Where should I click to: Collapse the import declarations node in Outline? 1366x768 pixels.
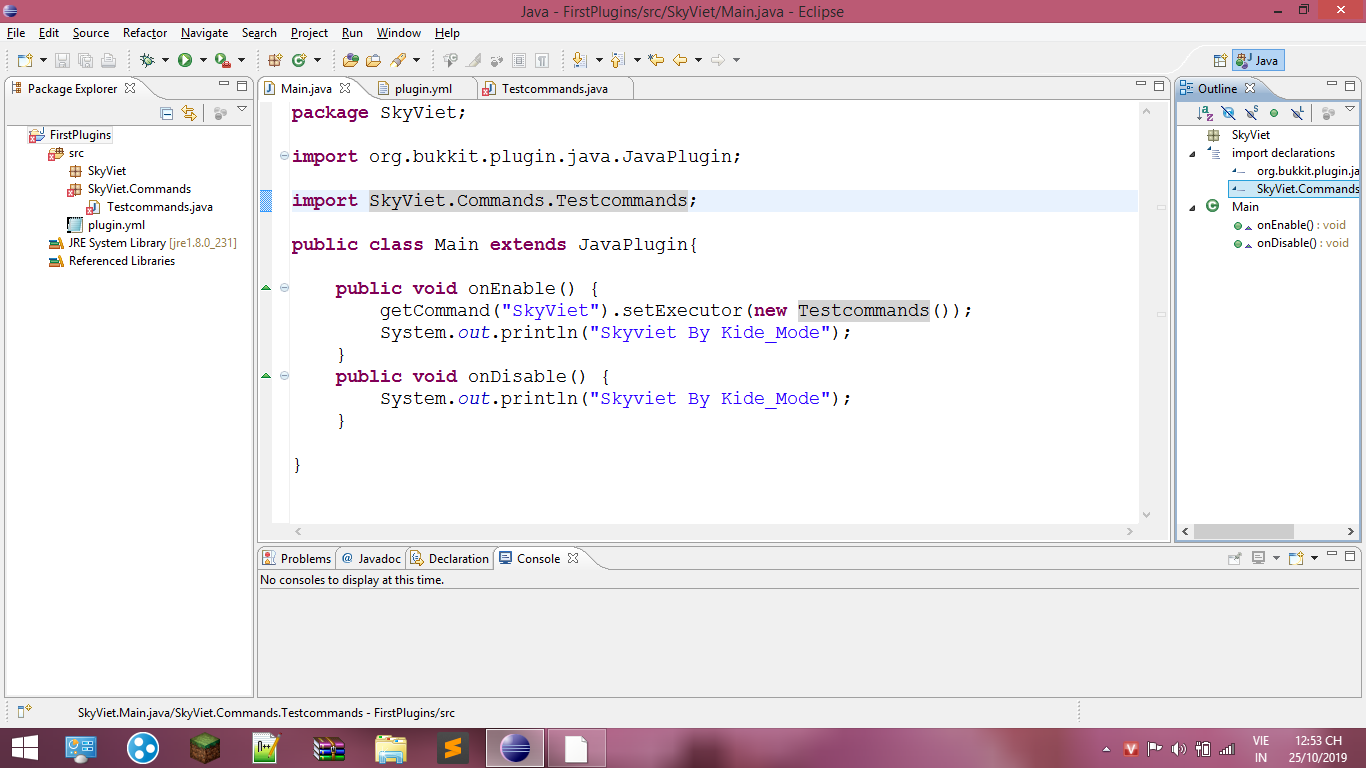point(1192,154)
